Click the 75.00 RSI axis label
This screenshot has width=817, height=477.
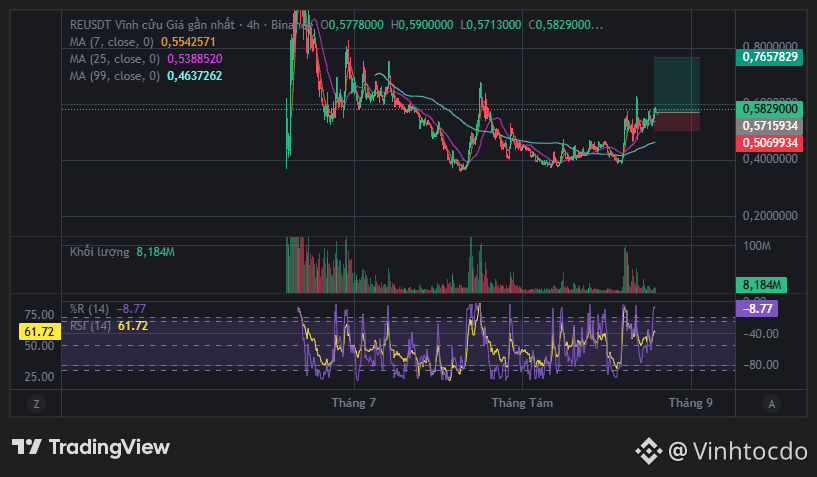coord(40,314)
